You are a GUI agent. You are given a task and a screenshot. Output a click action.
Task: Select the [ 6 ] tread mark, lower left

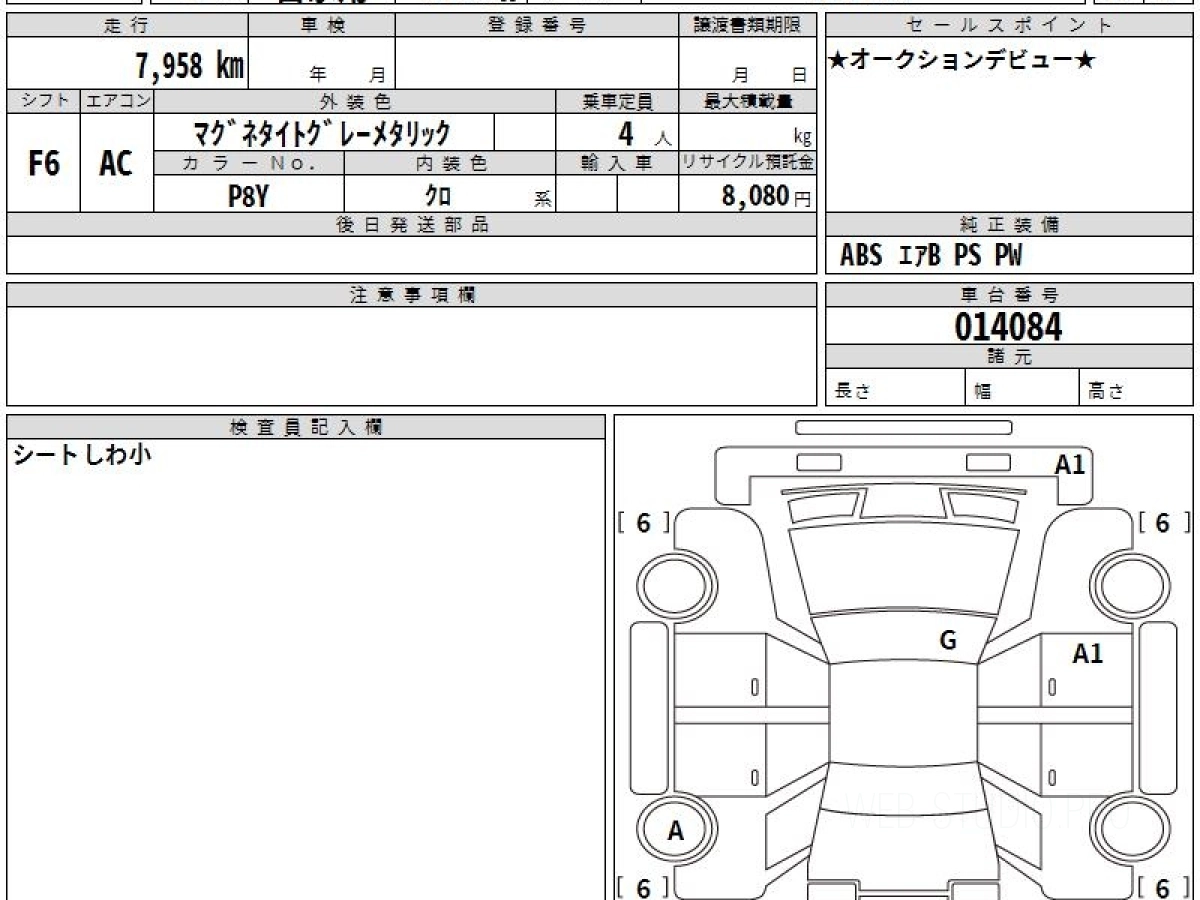click(644, 887)
